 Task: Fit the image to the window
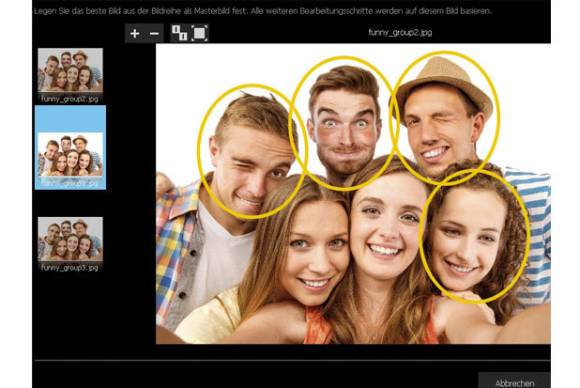pyautogui.click(x=199, y=33)
